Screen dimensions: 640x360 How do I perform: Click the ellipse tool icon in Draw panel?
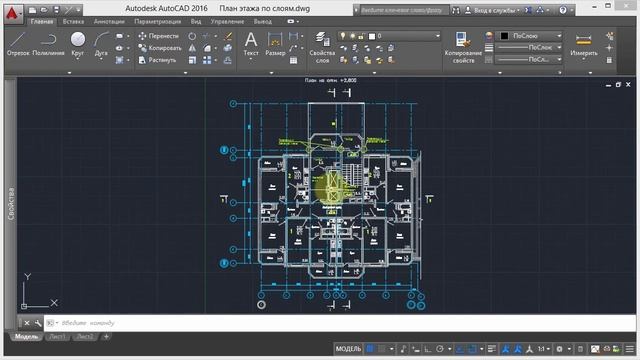point(119,48)
